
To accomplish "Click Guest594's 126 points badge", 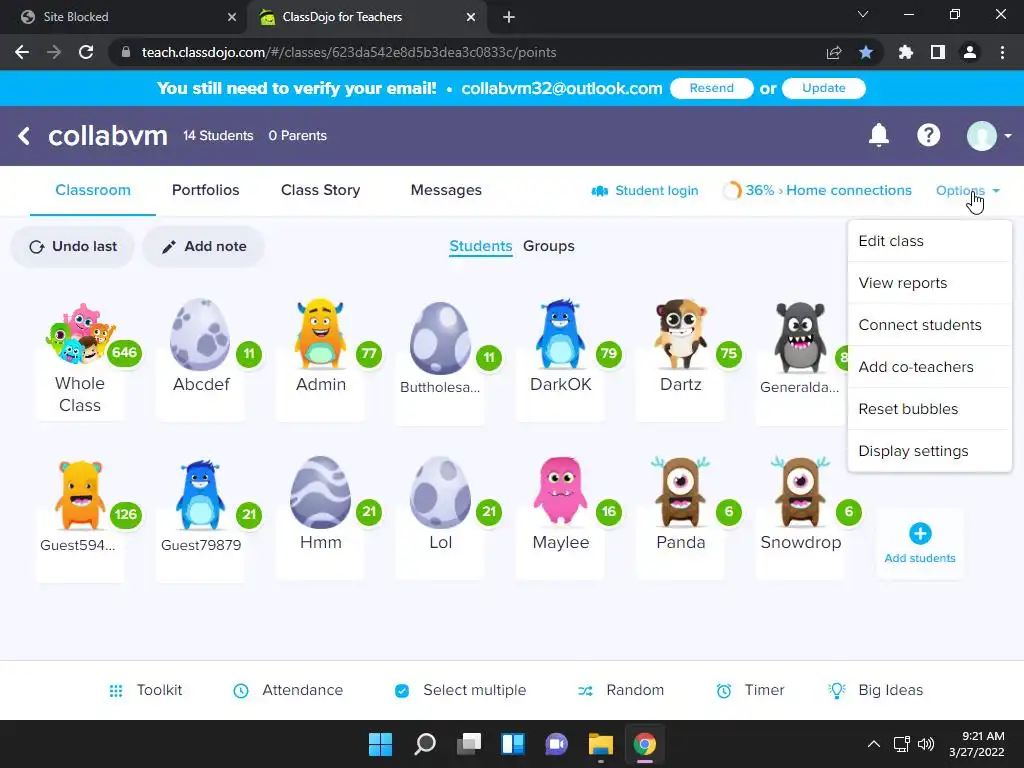I will click(125, 514).
